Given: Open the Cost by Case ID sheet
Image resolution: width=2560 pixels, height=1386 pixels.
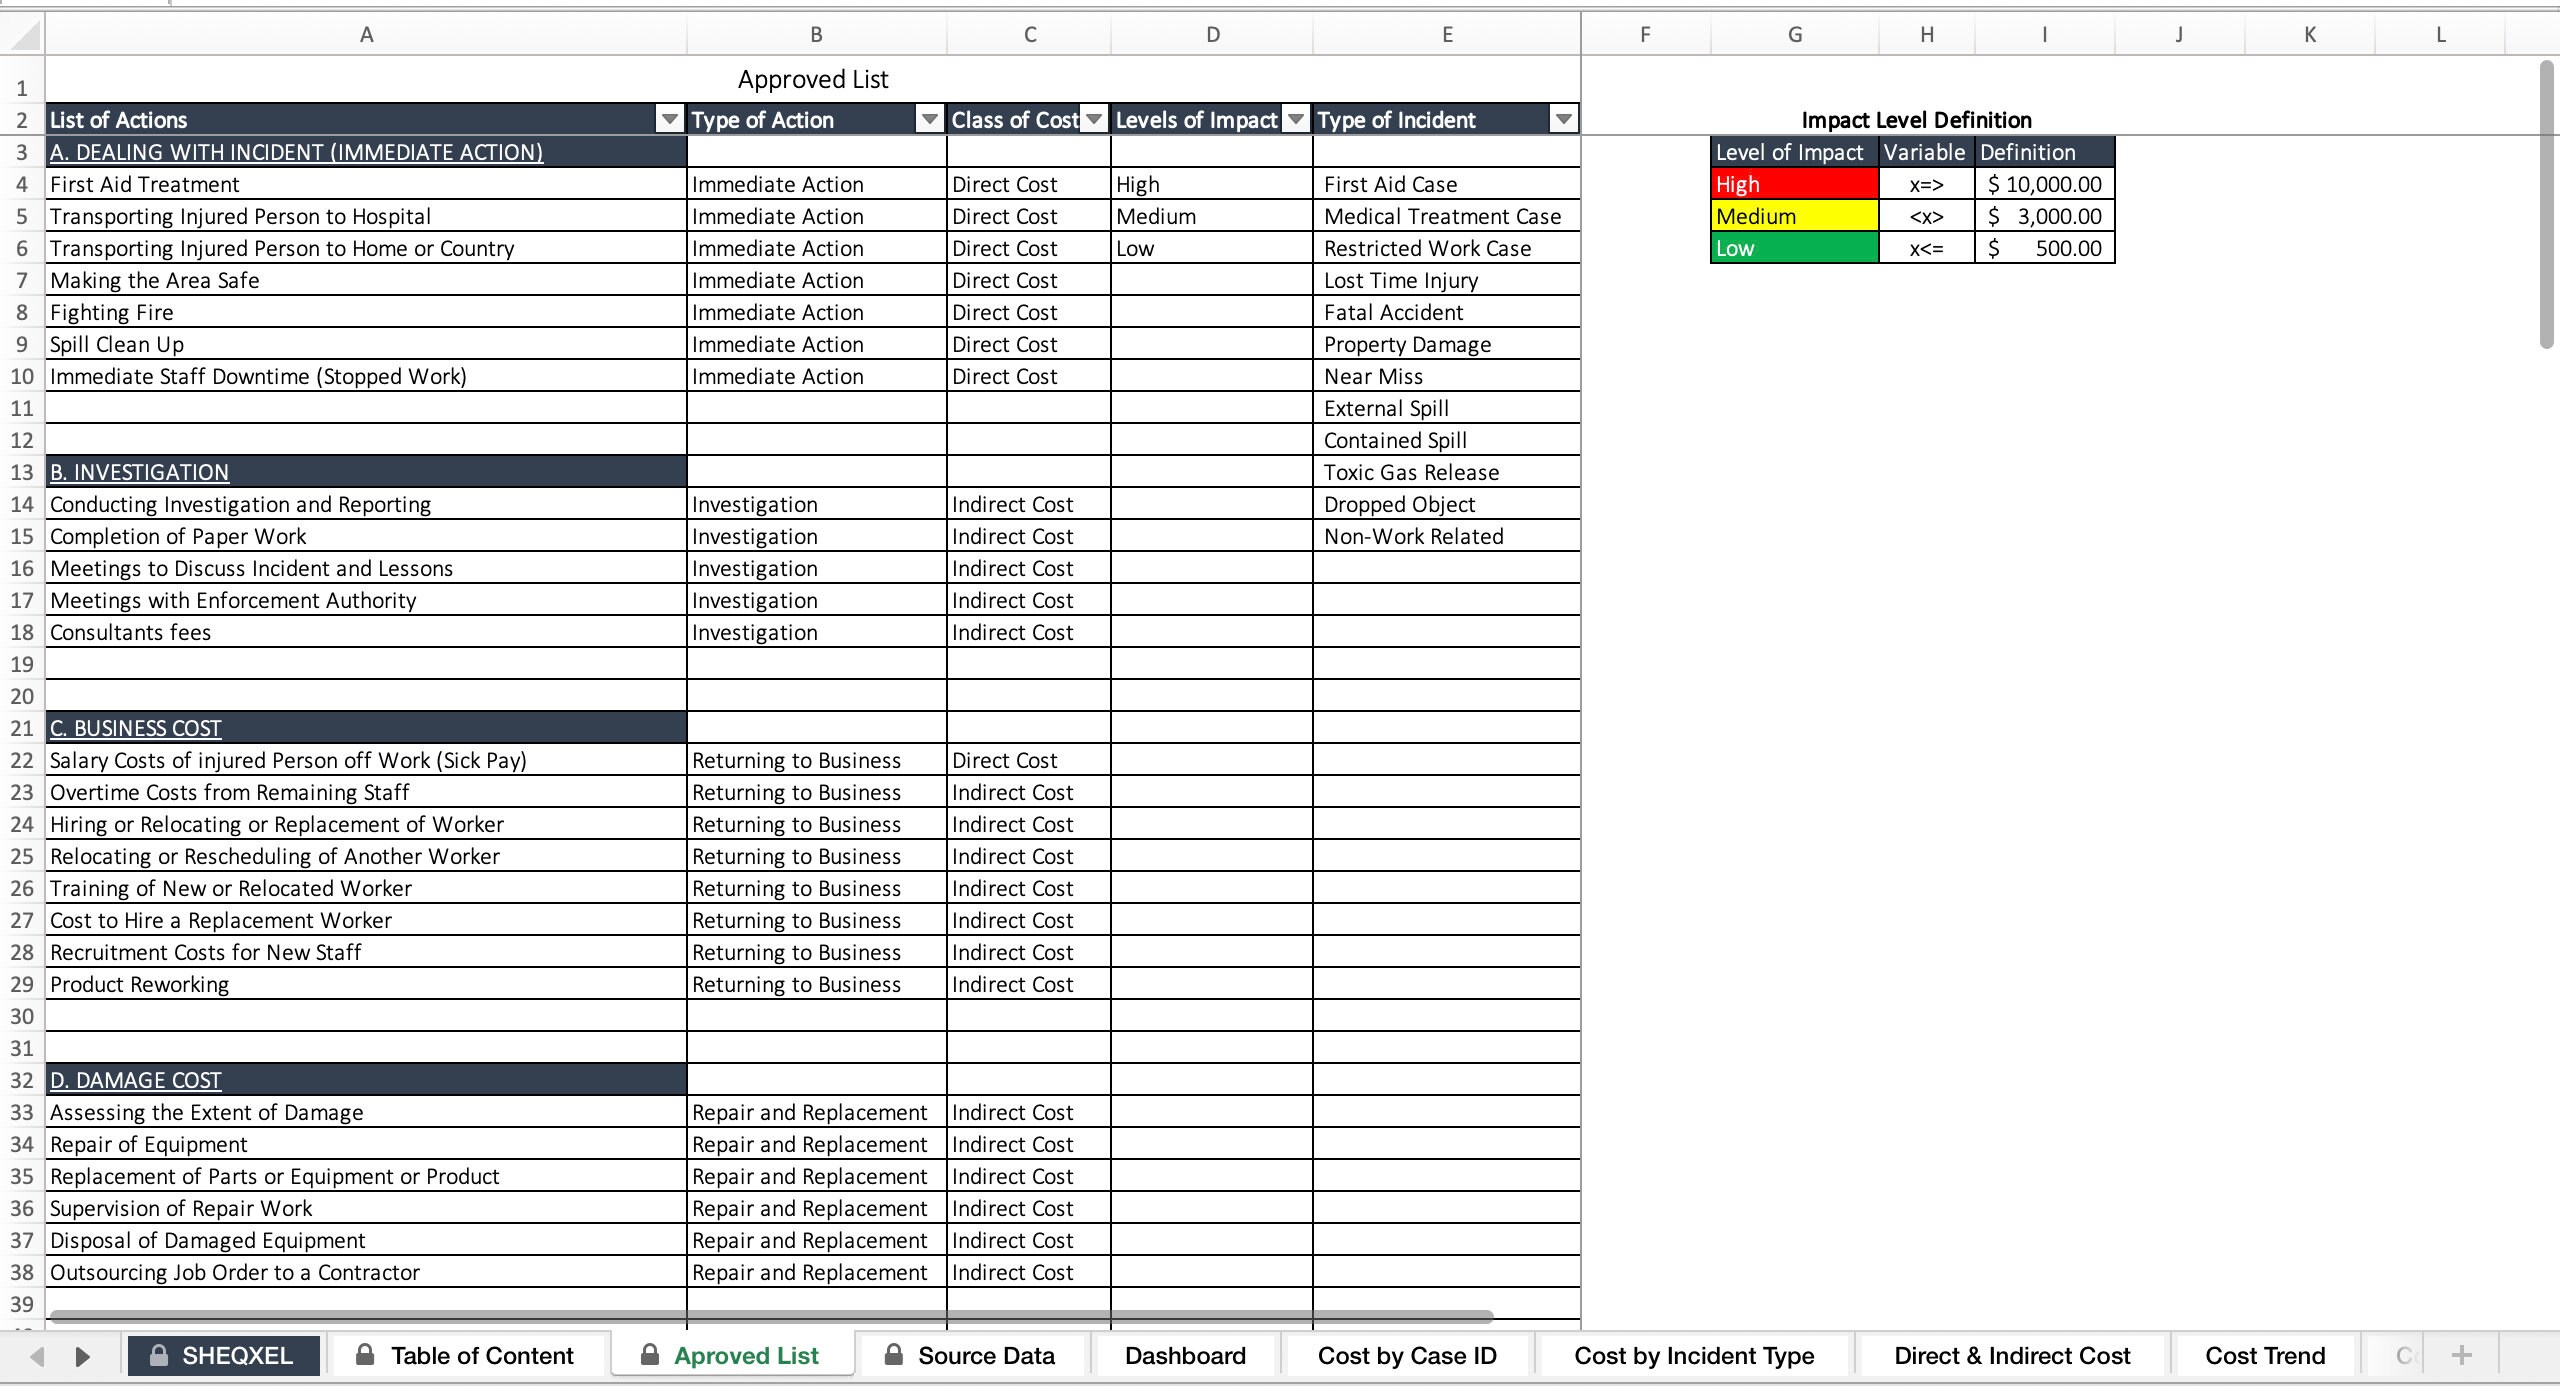Looking at the screenshot, I should [1407, 1355].
